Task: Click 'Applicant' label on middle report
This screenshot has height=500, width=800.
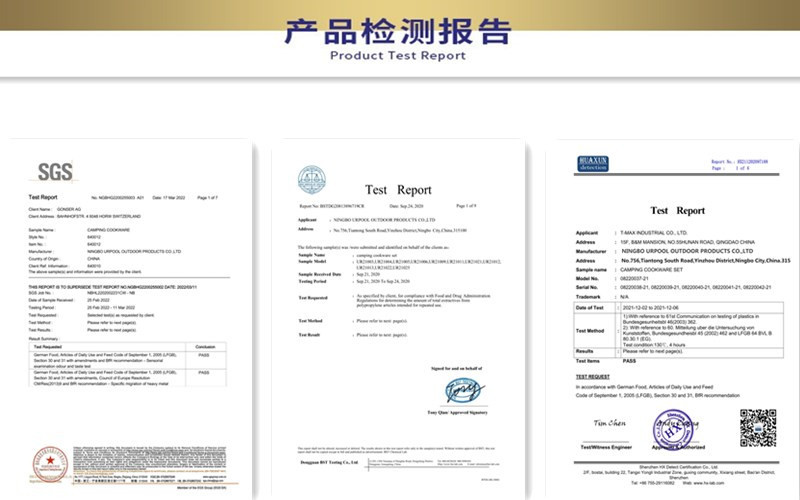Action: (x=308, y=219)
